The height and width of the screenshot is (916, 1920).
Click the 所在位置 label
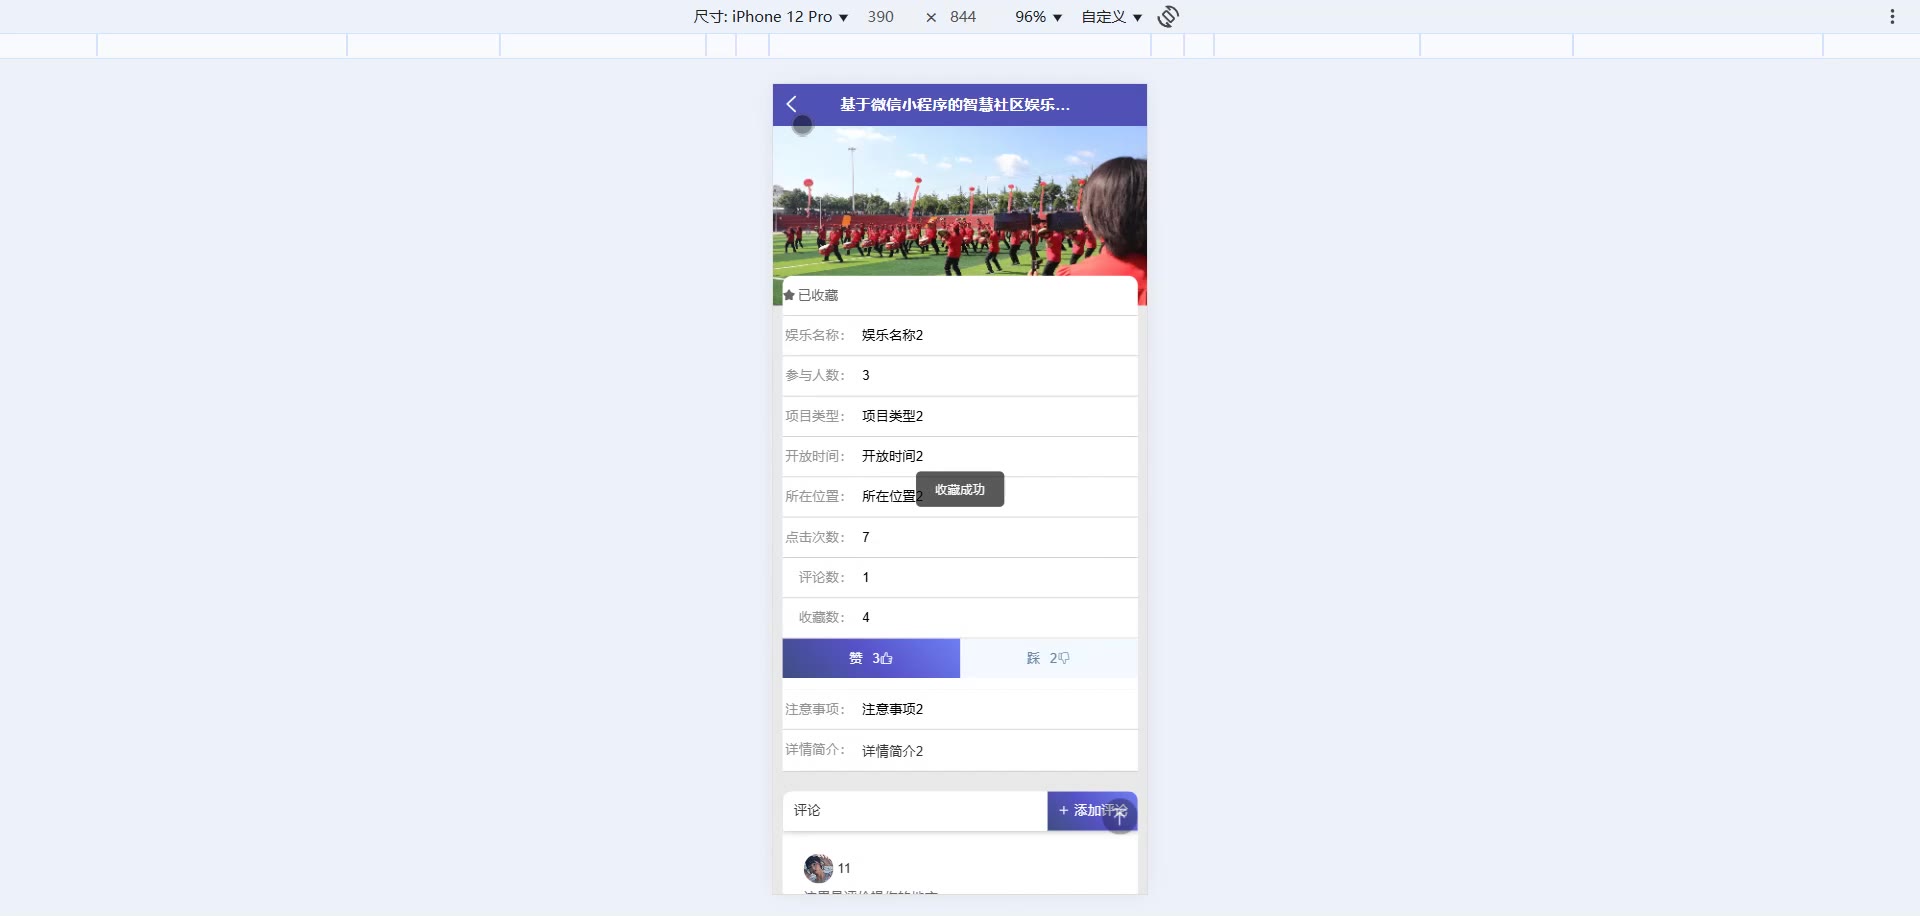click(x=814, y=496)
